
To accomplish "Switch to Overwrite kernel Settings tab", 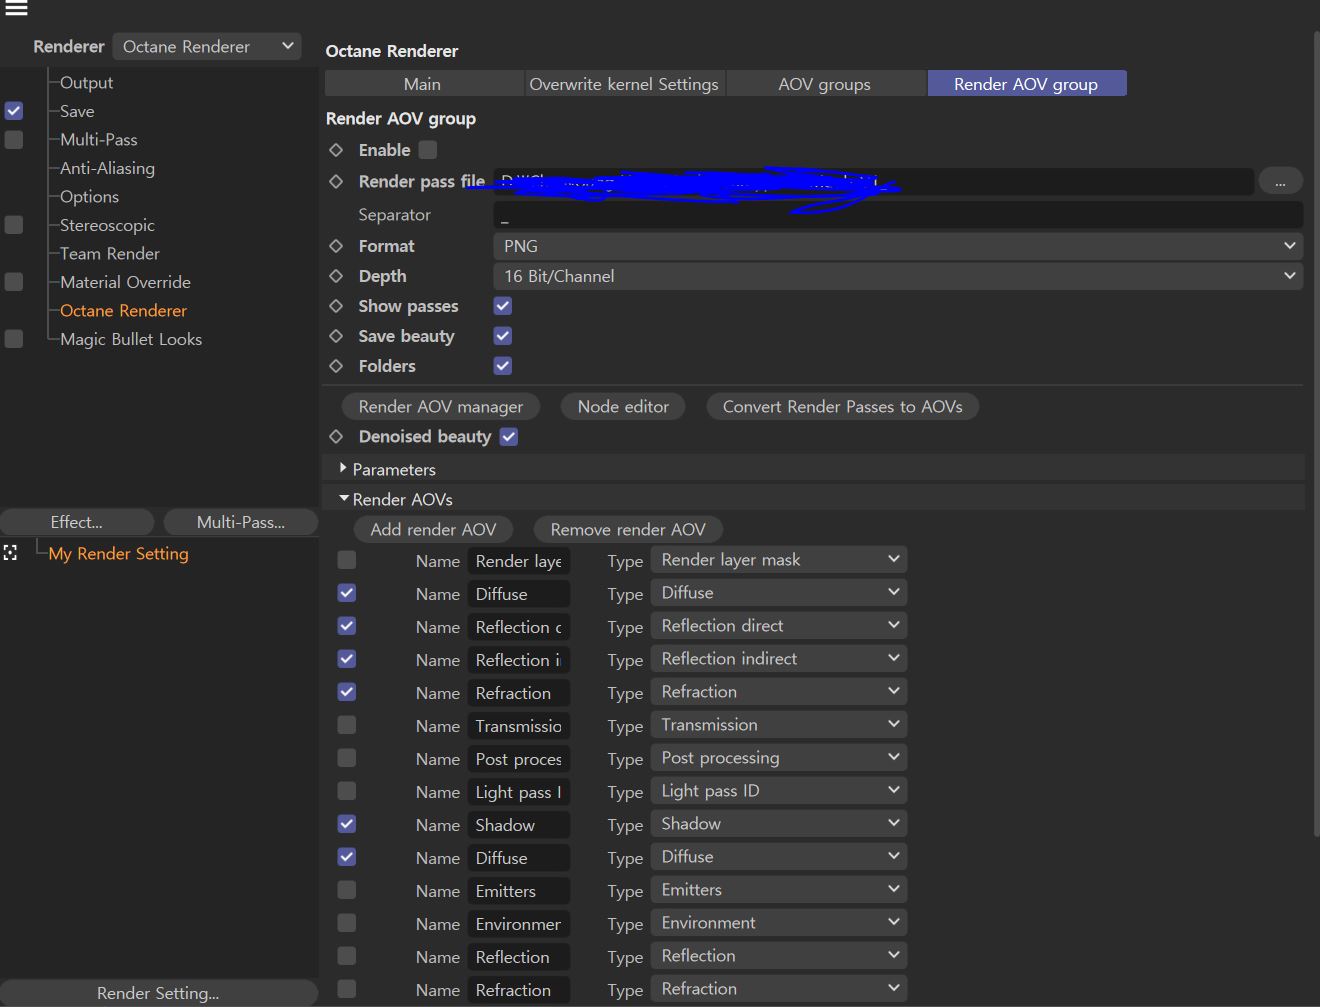I will [624, 84].
